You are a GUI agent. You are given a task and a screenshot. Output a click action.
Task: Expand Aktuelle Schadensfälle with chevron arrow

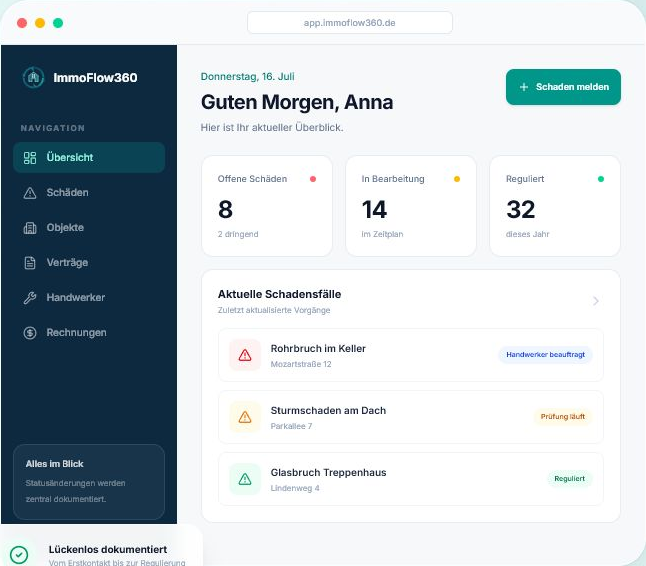click(x=596, y=301)
